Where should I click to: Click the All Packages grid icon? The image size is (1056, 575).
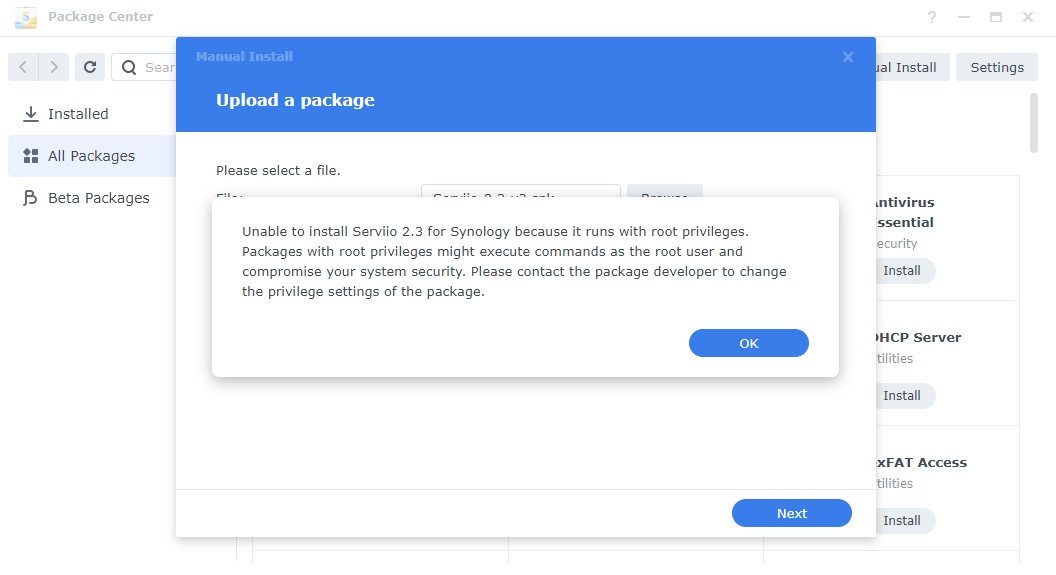click(x=30, y=156)
